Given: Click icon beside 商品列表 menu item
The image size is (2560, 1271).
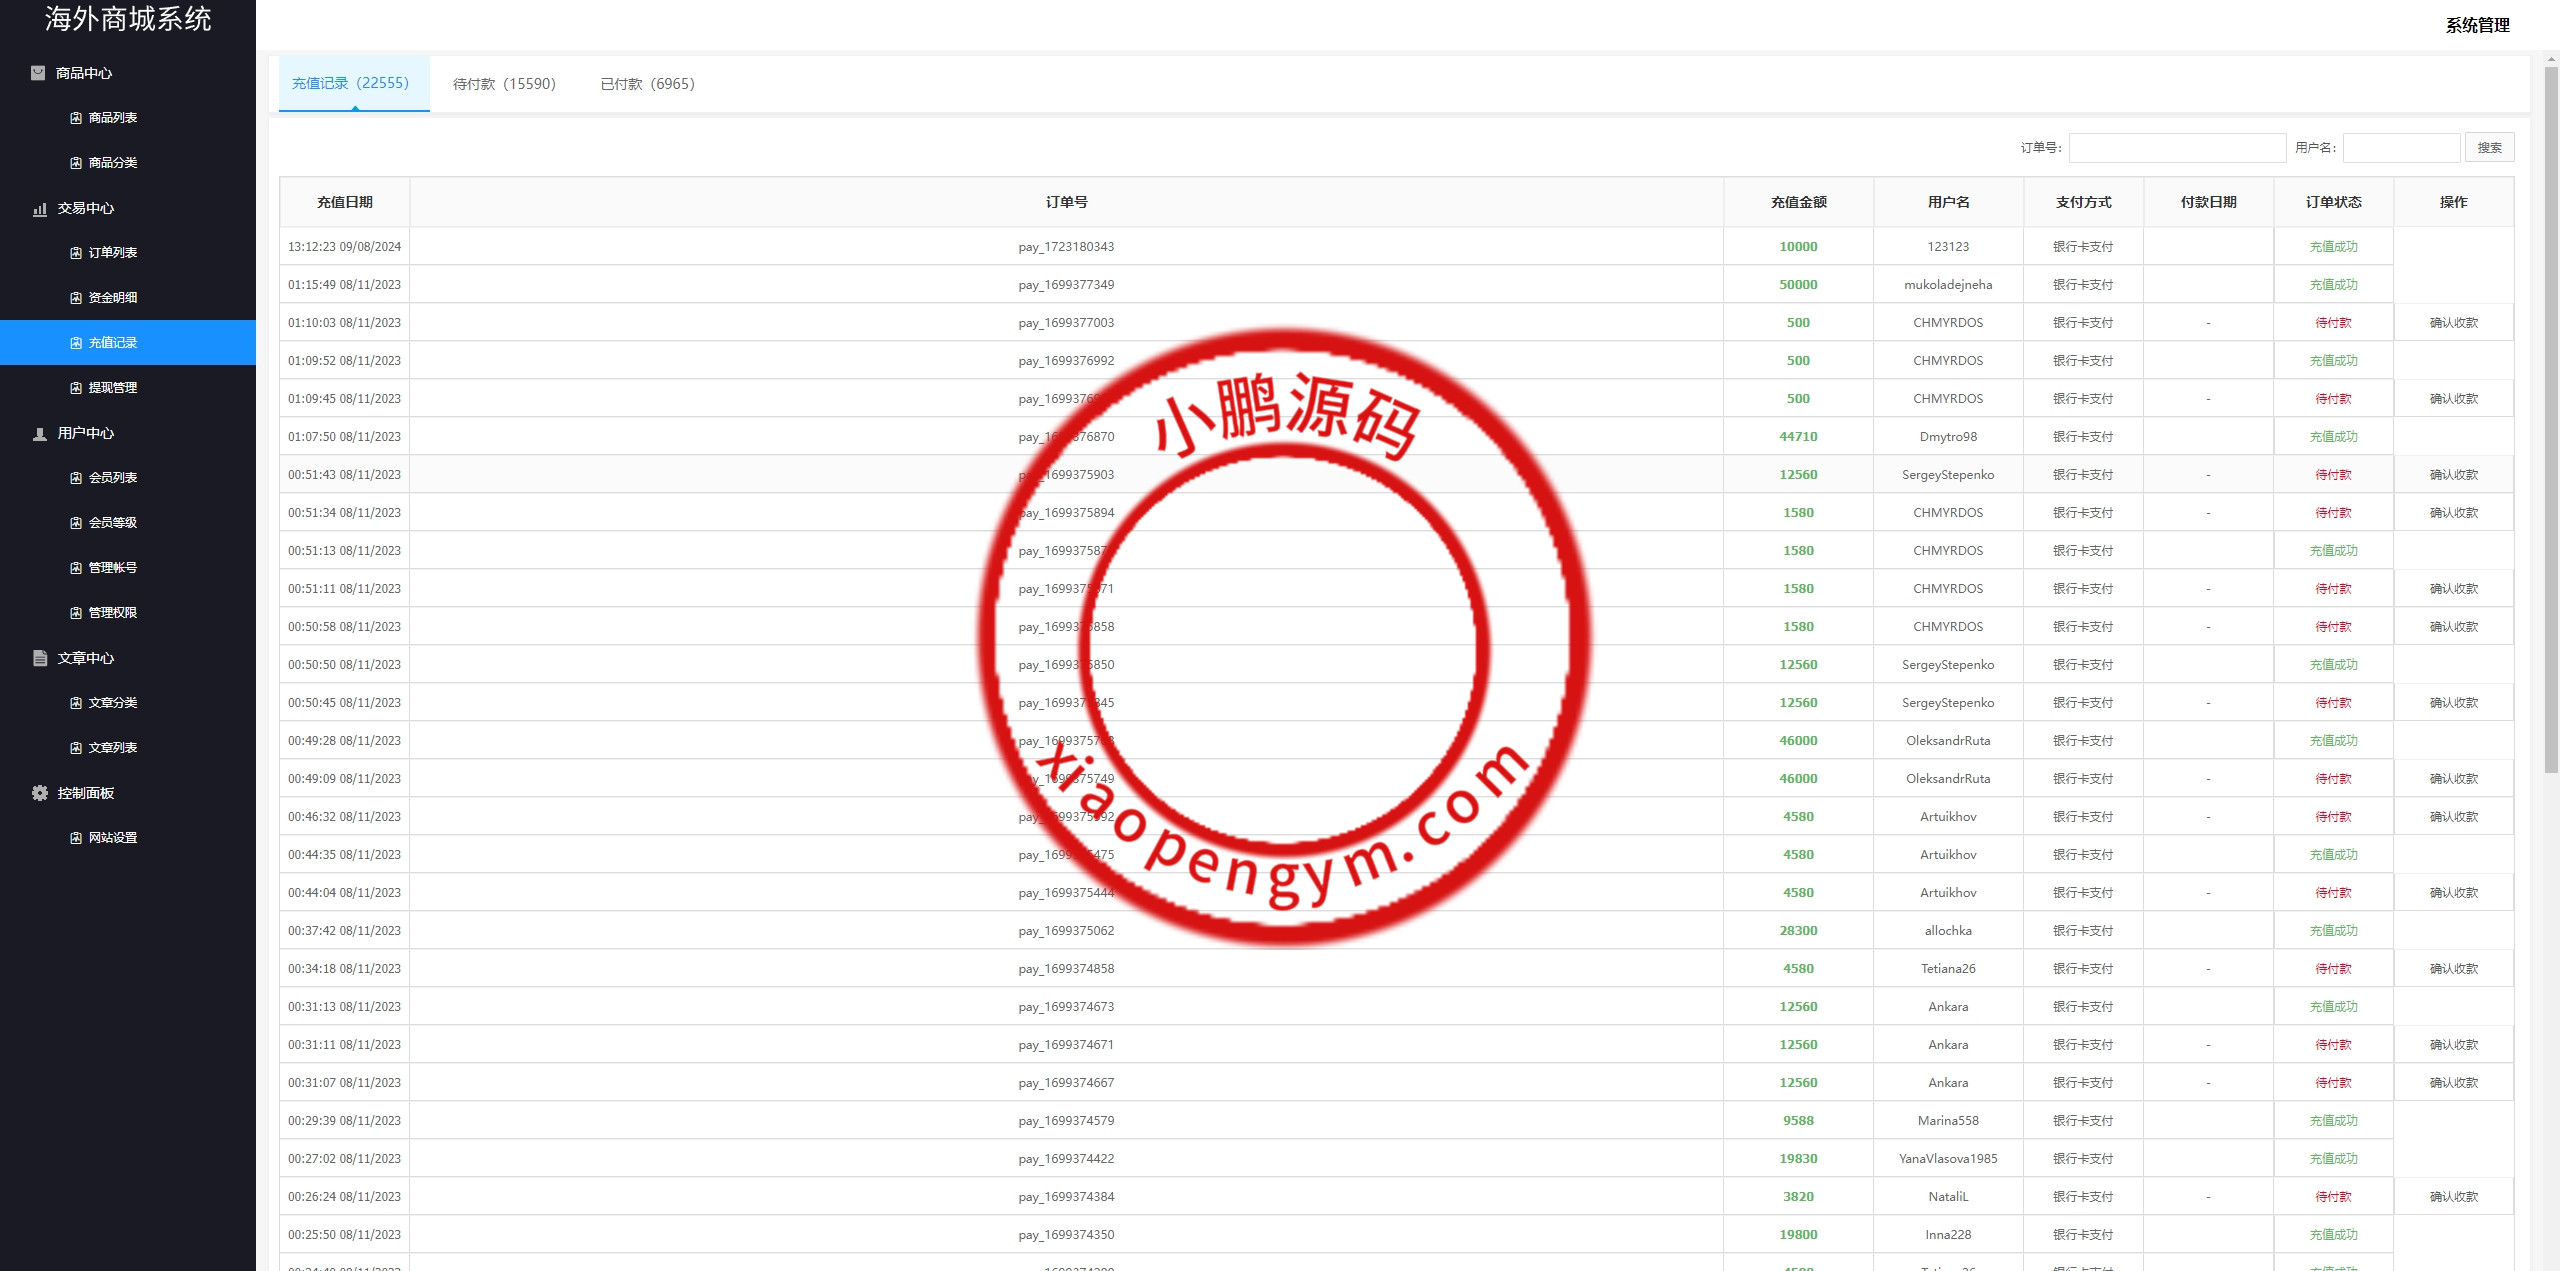Looking at the screenshot, I should (x=76, y=118).
